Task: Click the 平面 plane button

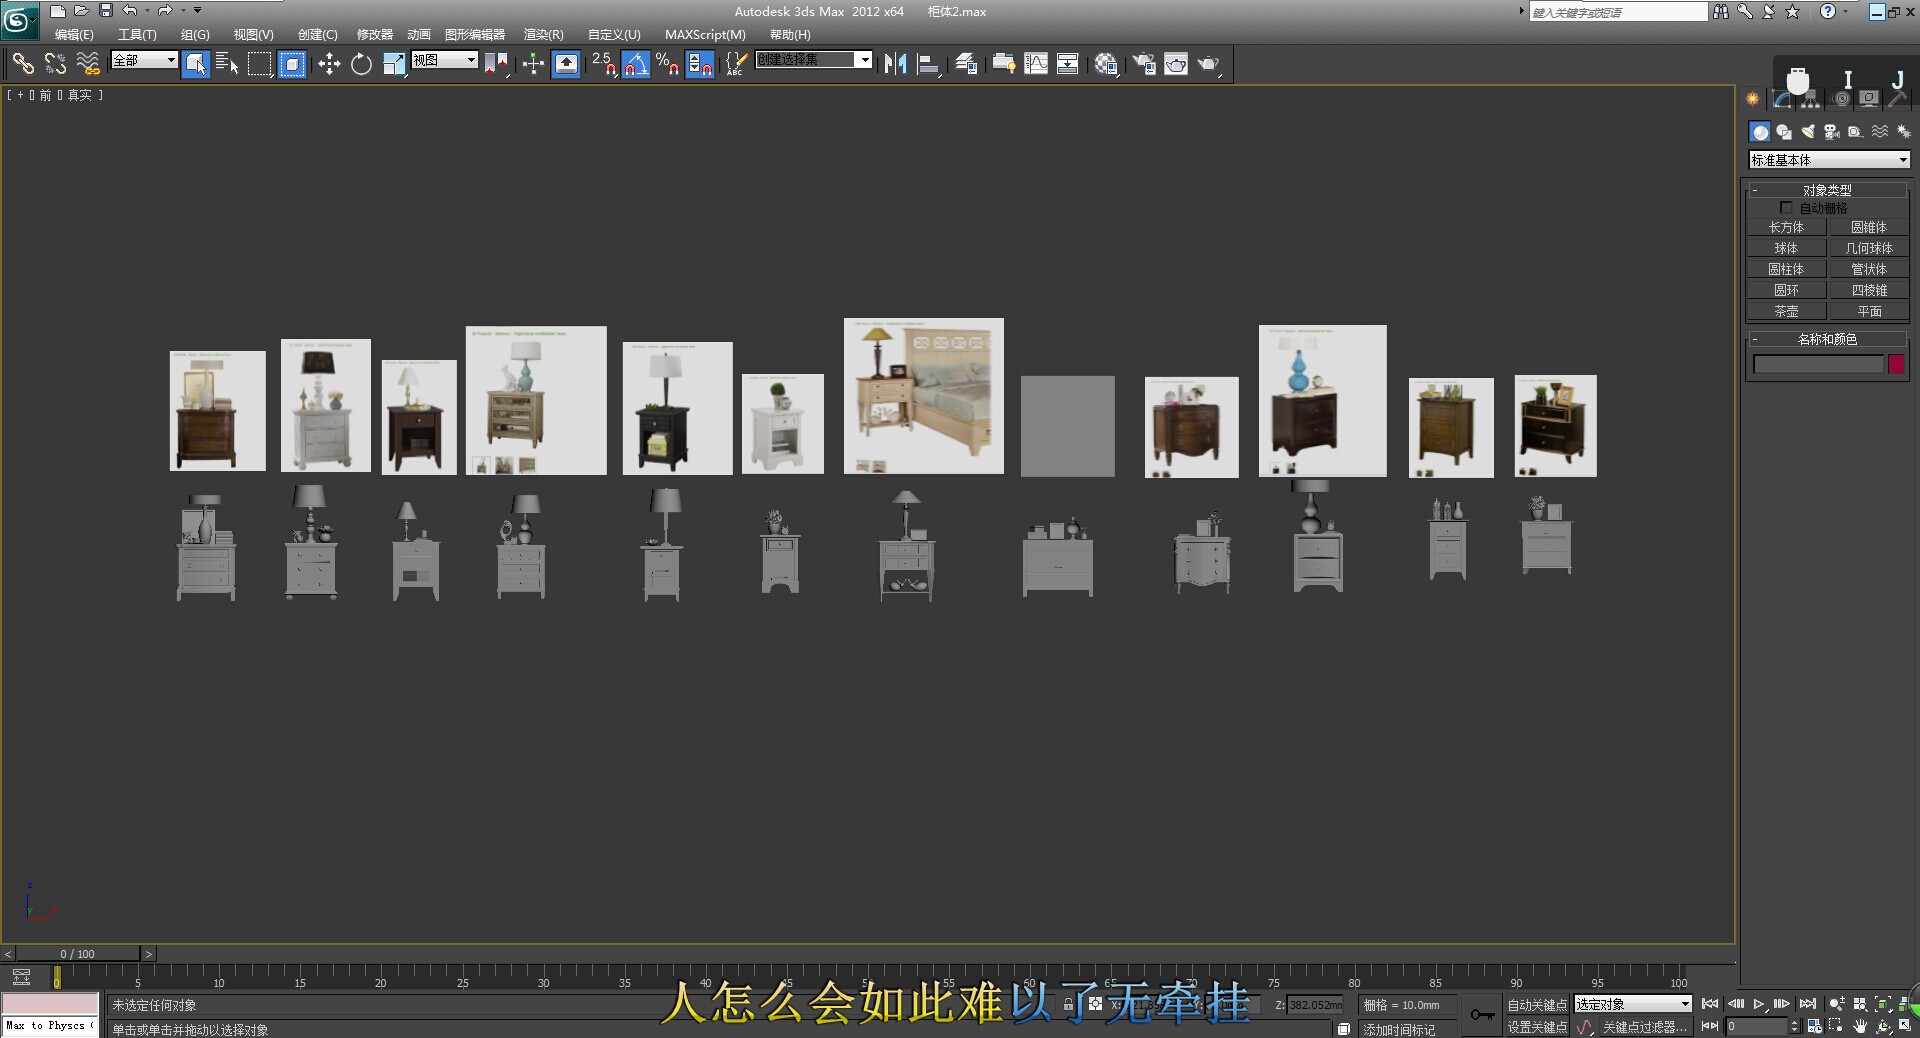Action: pyautogui.click(x=1868, y=312)
